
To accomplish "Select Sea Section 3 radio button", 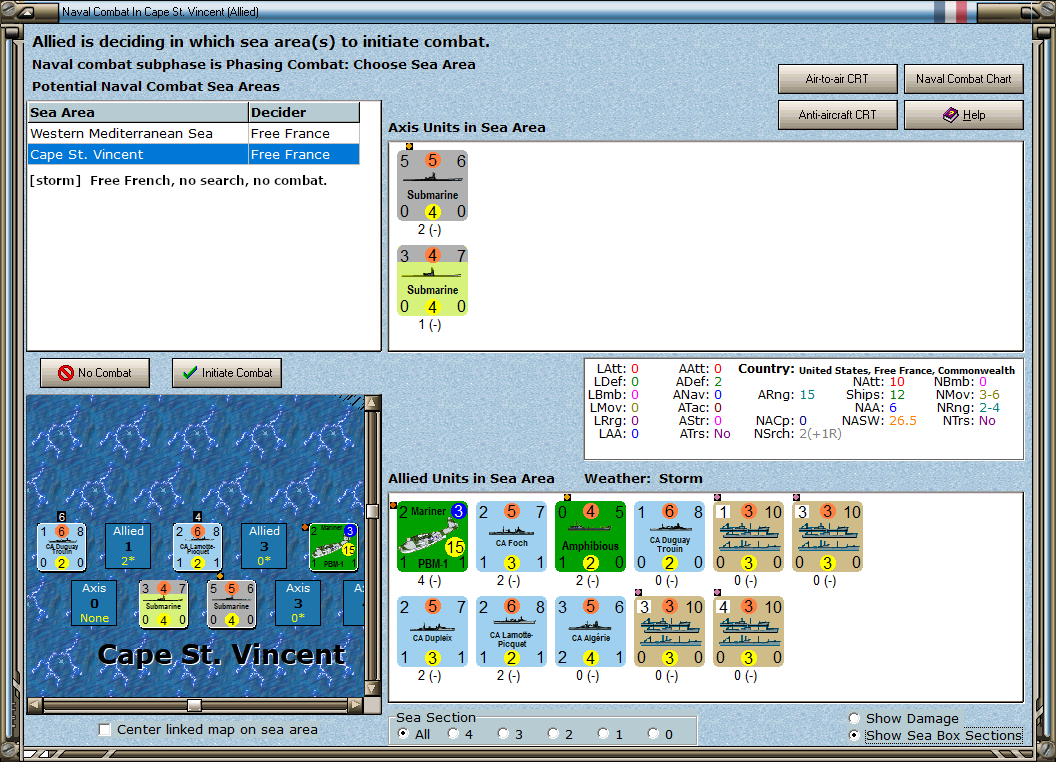I will (x=503, y=734).
